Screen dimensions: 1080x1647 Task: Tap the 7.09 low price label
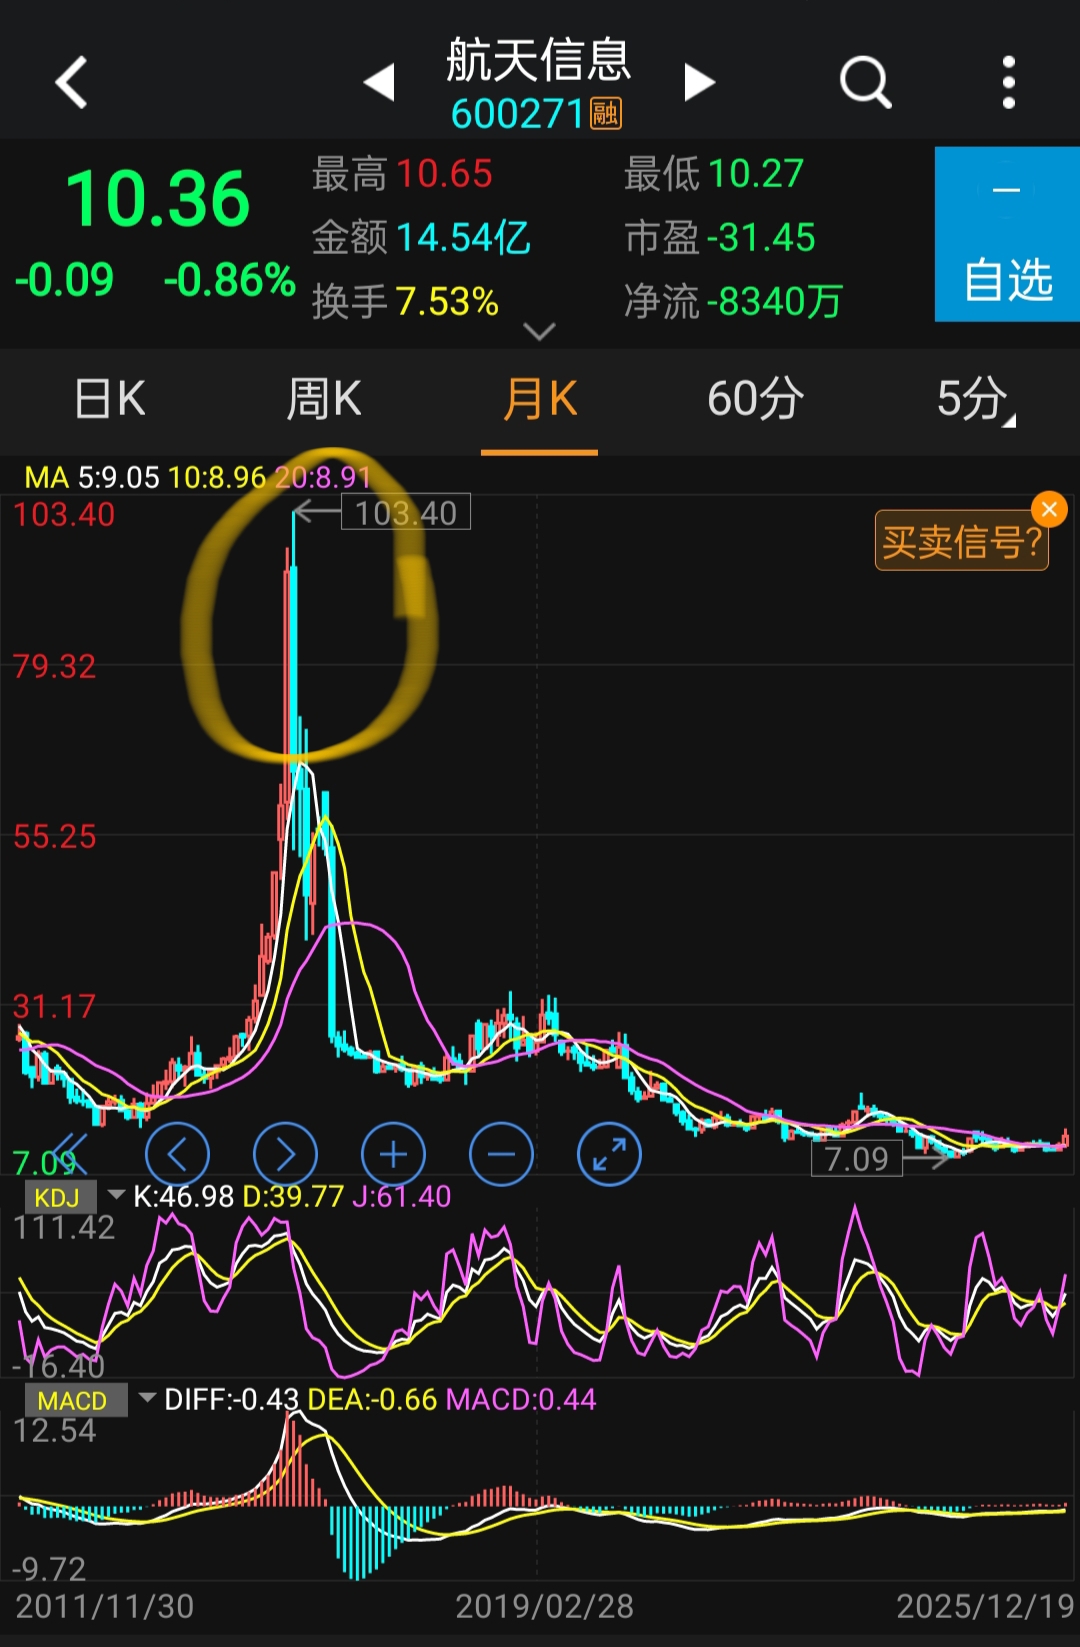pos(856,1159)
